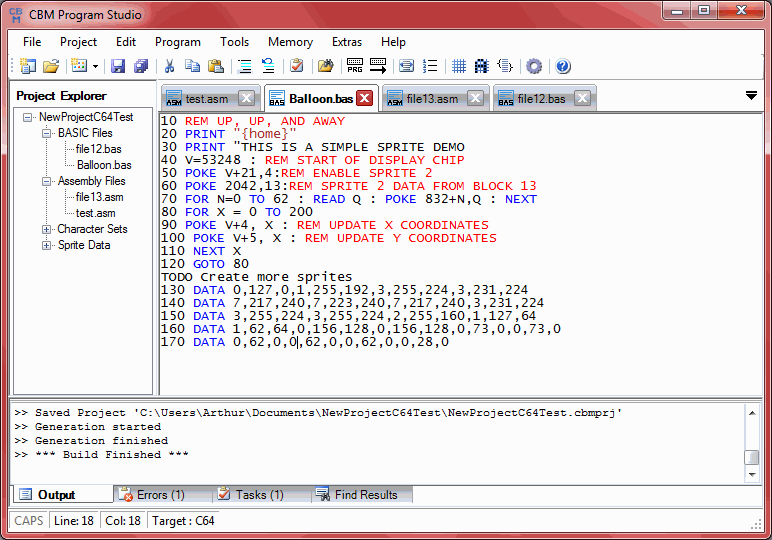Open the tab list dropdown arrow
The width and height of the screenshot is (772, 540).
coord(751,96)
